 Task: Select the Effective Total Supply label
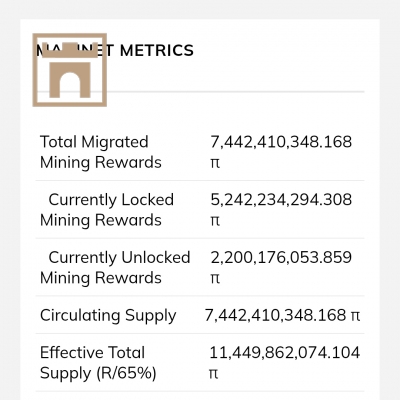pos(98,363)
